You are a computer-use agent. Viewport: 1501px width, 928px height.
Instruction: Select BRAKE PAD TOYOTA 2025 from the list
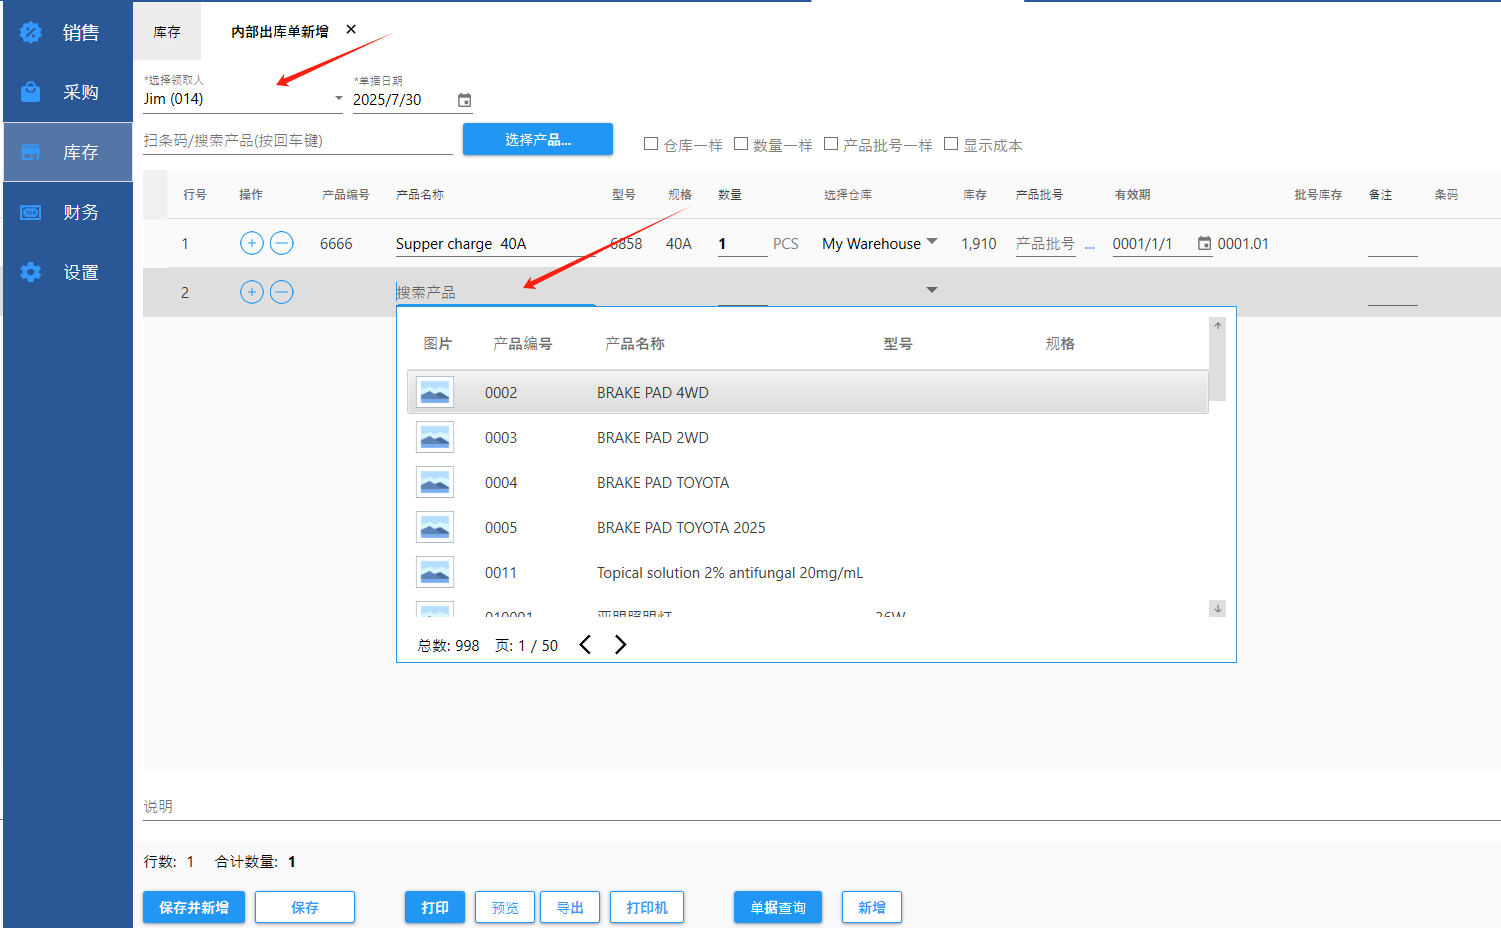point(680,528)
